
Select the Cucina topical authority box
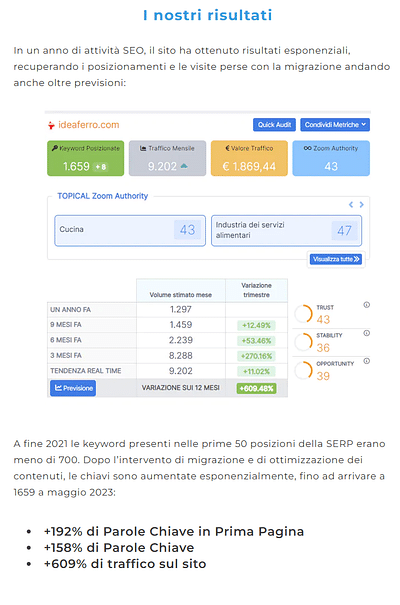click(x=130, y=230)
